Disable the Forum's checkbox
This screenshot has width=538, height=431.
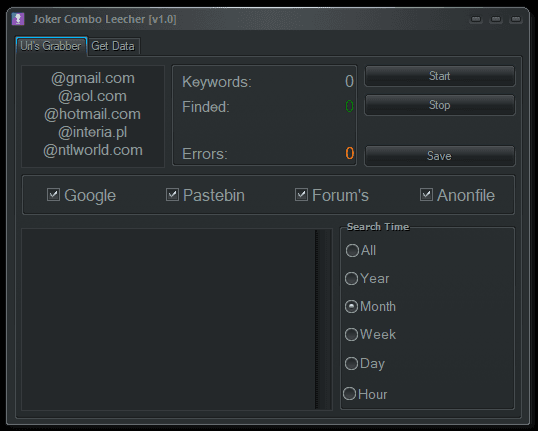[301, 195]
